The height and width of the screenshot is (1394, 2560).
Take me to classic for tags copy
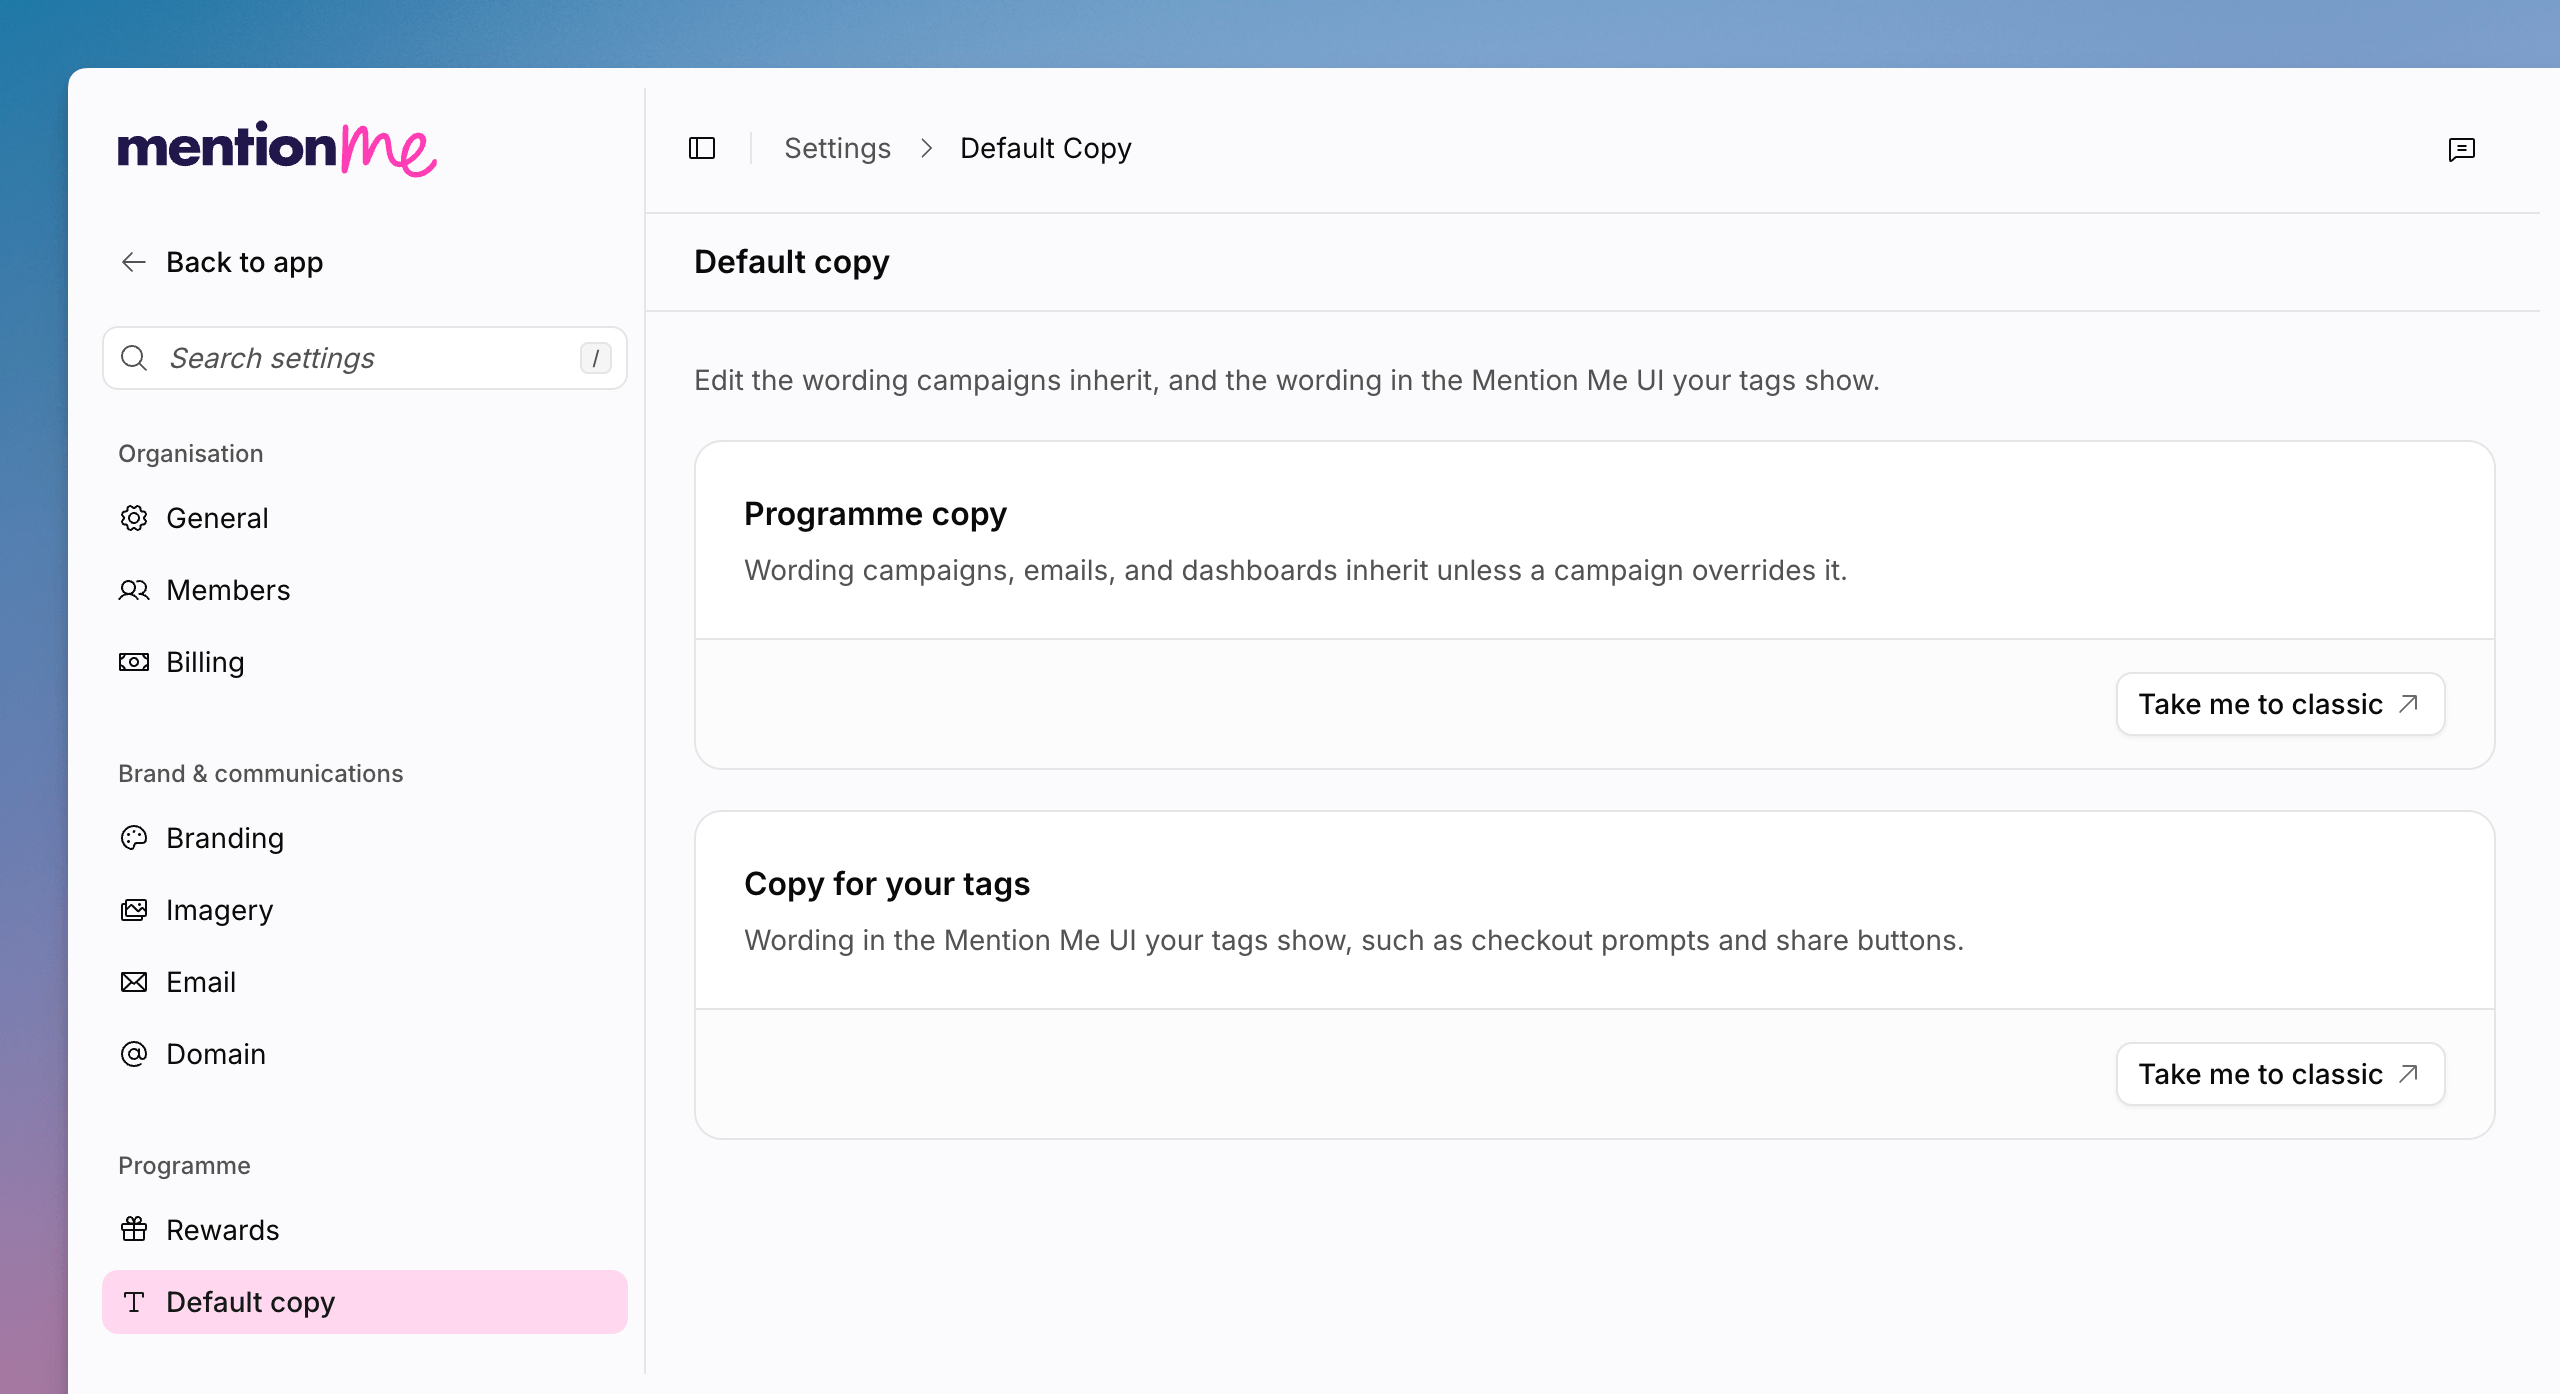(2280, 1074)
